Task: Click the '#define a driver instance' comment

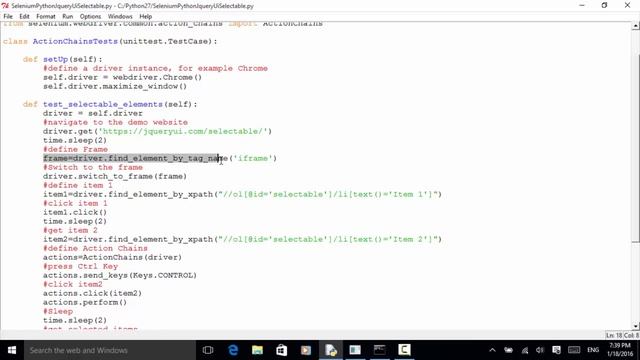Action: [x=156, y=68]
